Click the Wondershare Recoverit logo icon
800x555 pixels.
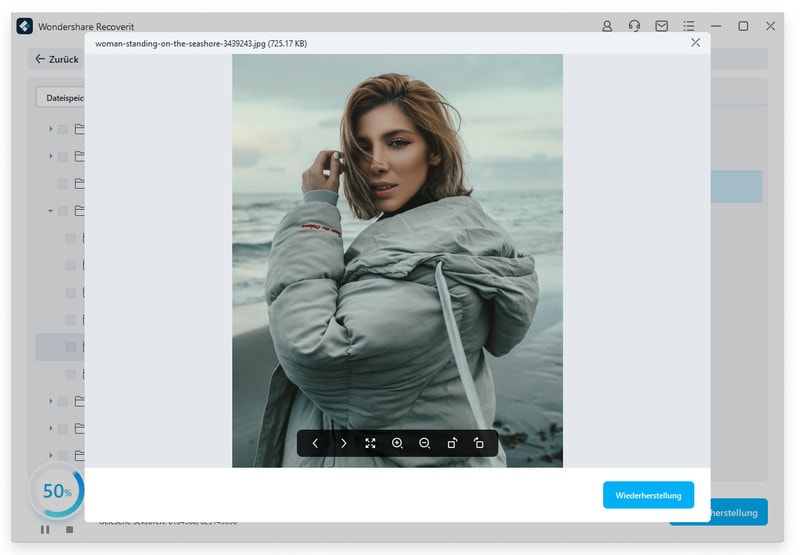click(24, 26)
